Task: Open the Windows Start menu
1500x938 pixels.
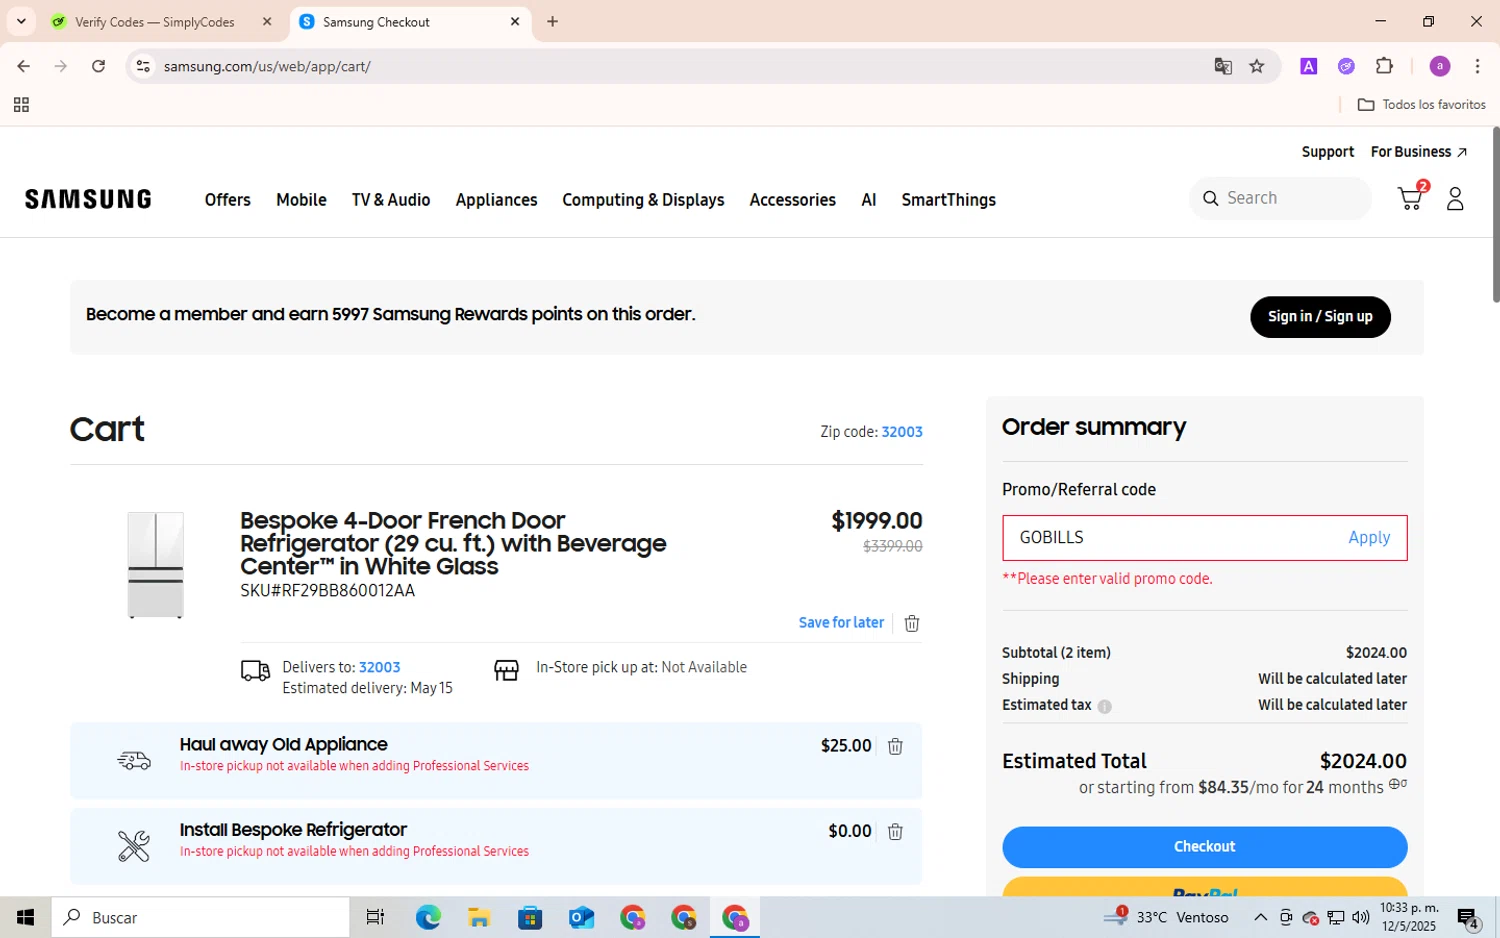Action: coord(25,917)
